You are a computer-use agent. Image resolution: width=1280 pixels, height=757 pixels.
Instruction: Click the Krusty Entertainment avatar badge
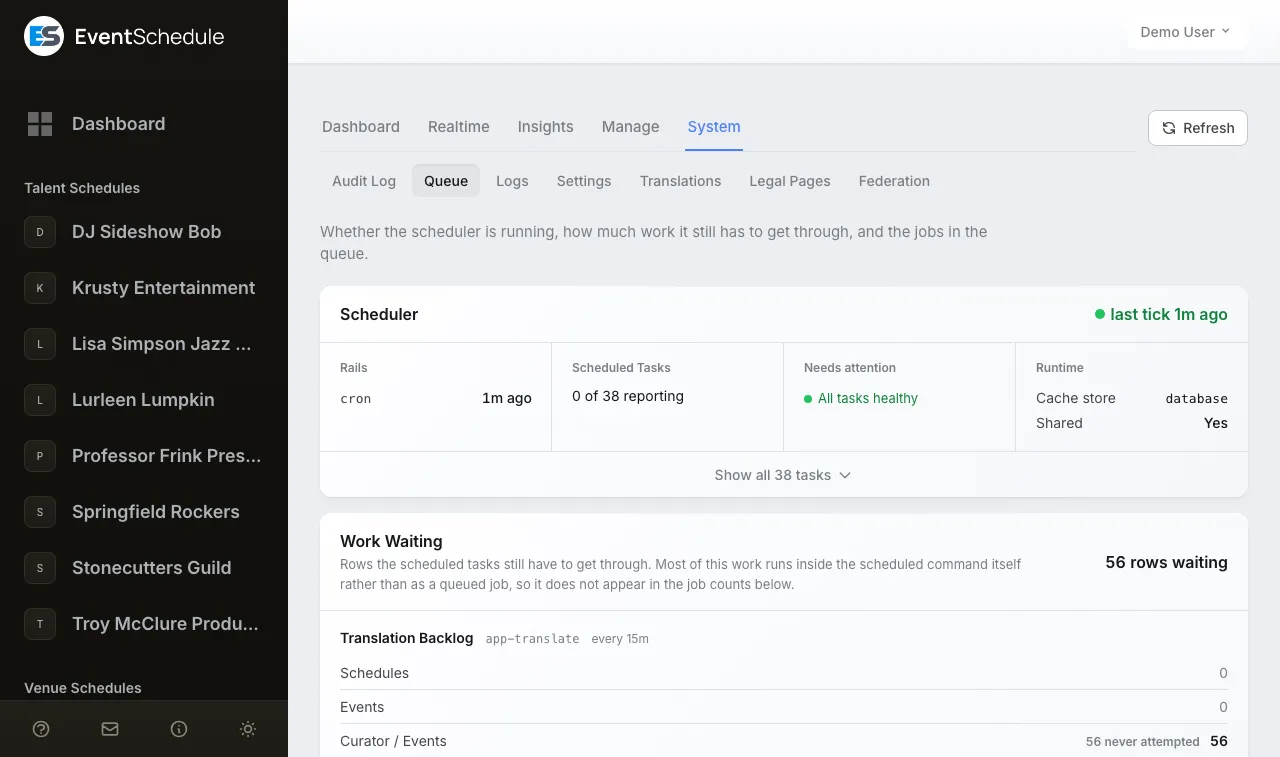point(40,288)
